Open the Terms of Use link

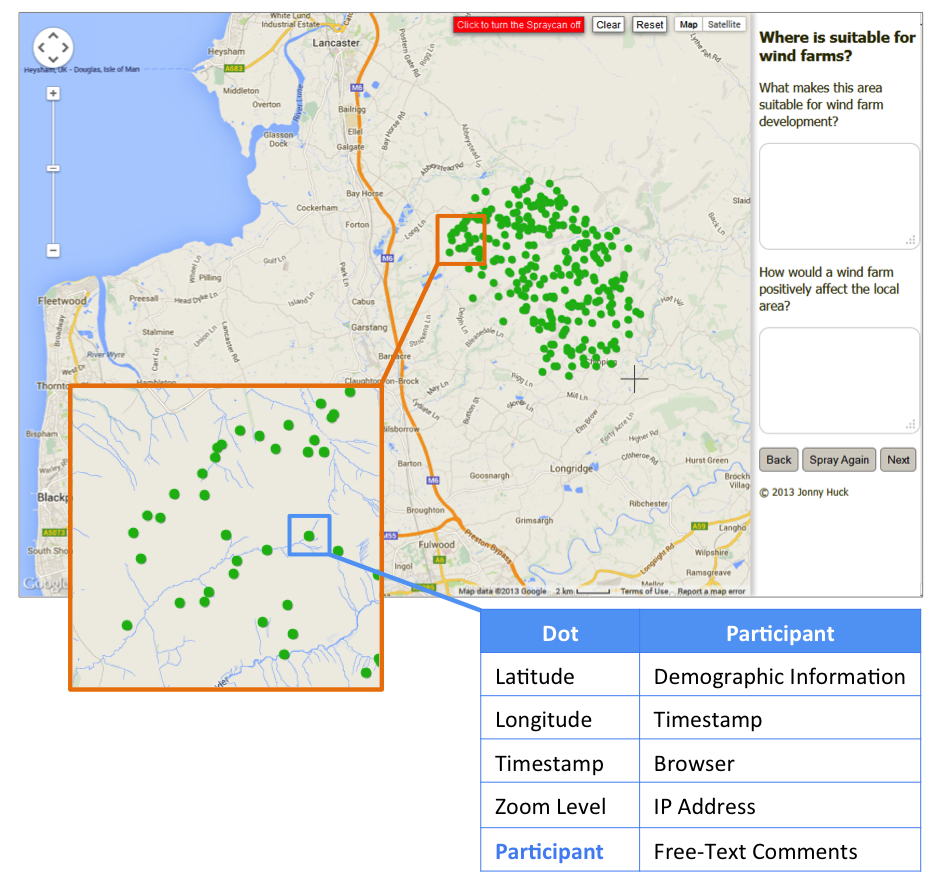644,591
